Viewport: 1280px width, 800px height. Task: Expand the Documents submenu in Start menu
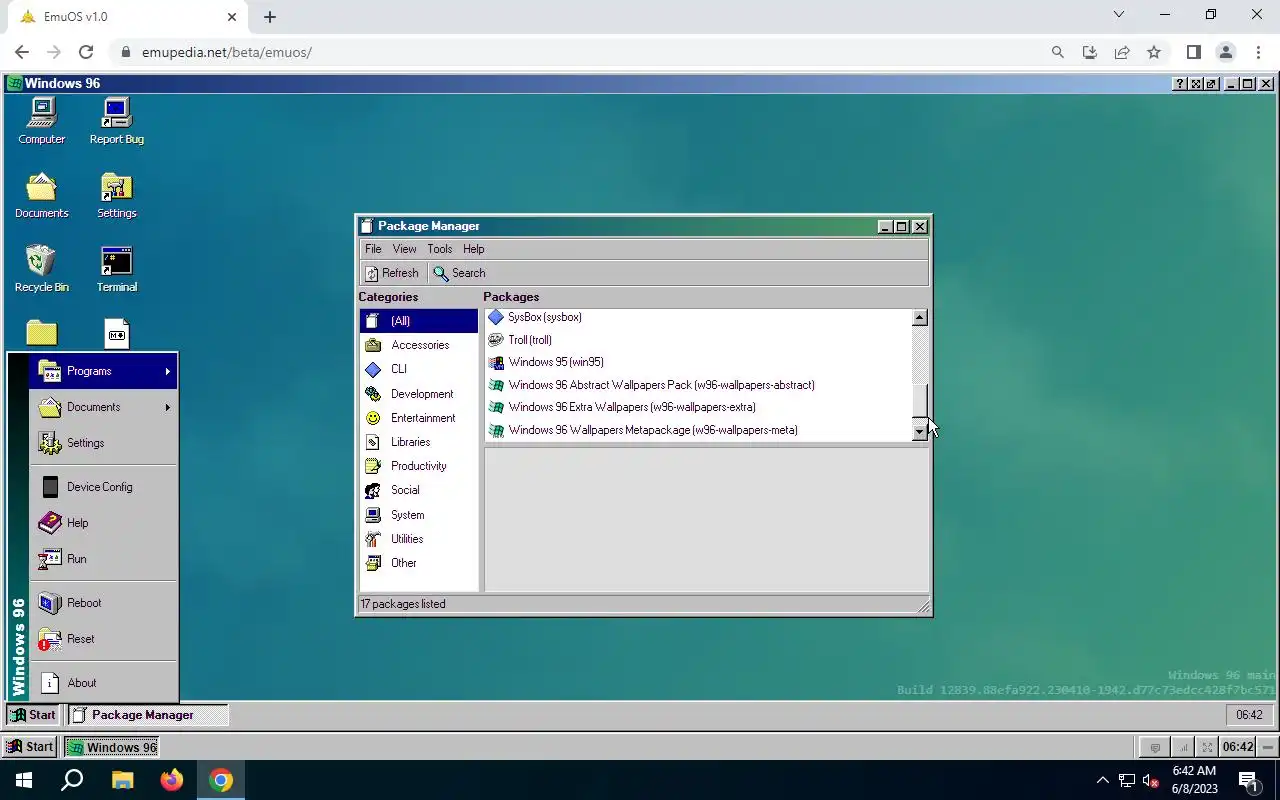pyautogui.click(x=104, y=407)
